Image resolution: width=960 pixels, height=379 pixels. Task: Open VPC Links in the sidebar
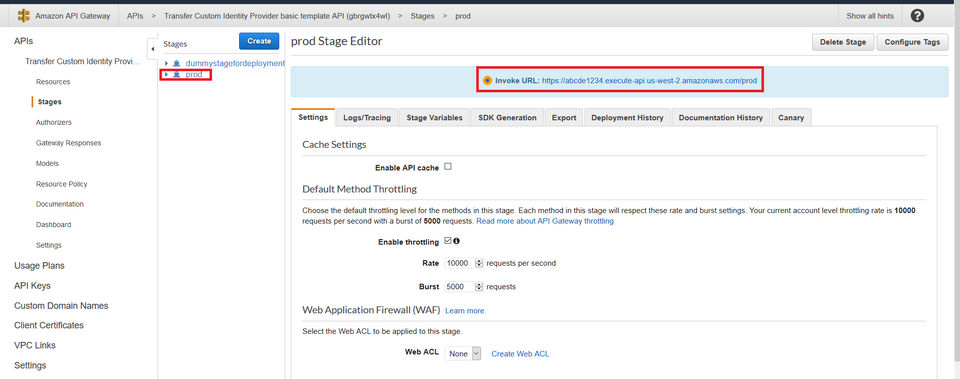click(35, 345)
